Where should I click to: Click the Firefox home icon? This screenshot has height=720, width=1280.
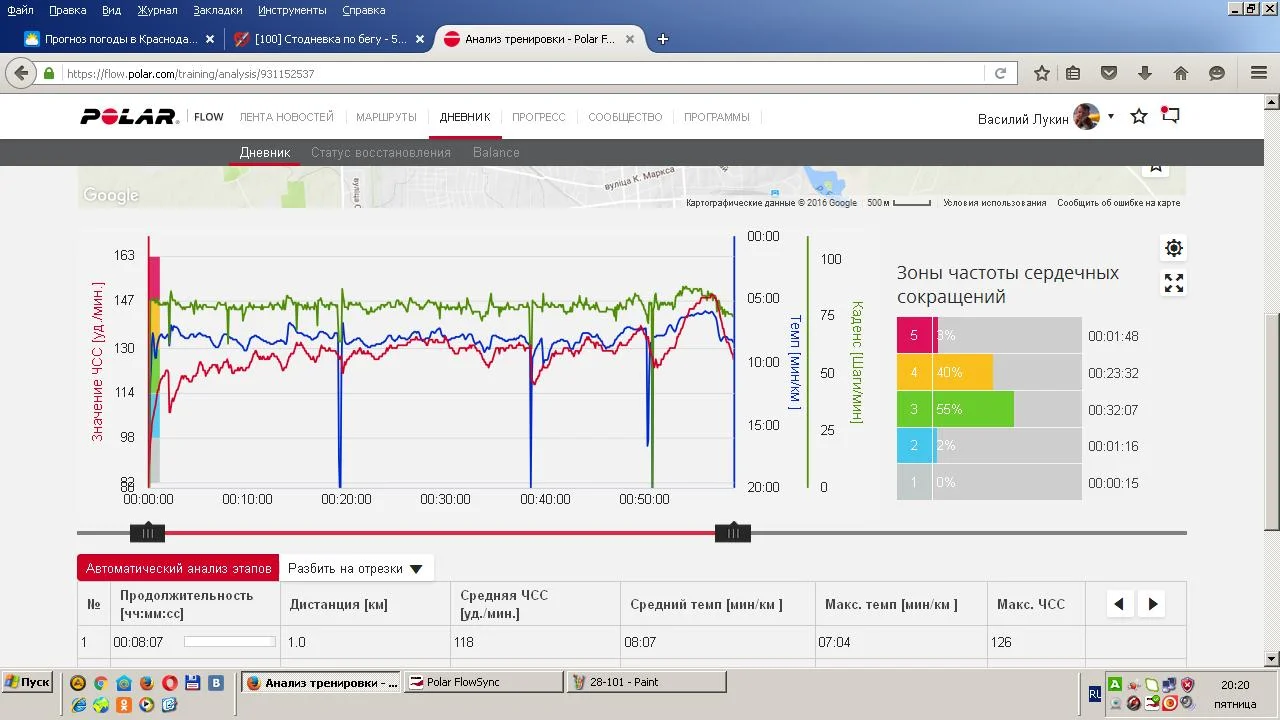[x=1181, y=73]
